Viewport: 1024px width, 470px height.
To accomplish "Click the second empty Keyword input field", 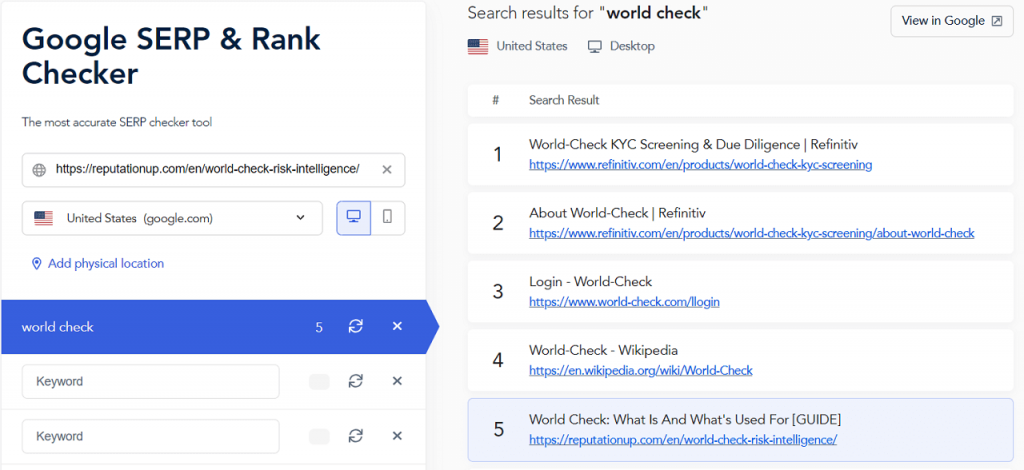I will point(151,436).
